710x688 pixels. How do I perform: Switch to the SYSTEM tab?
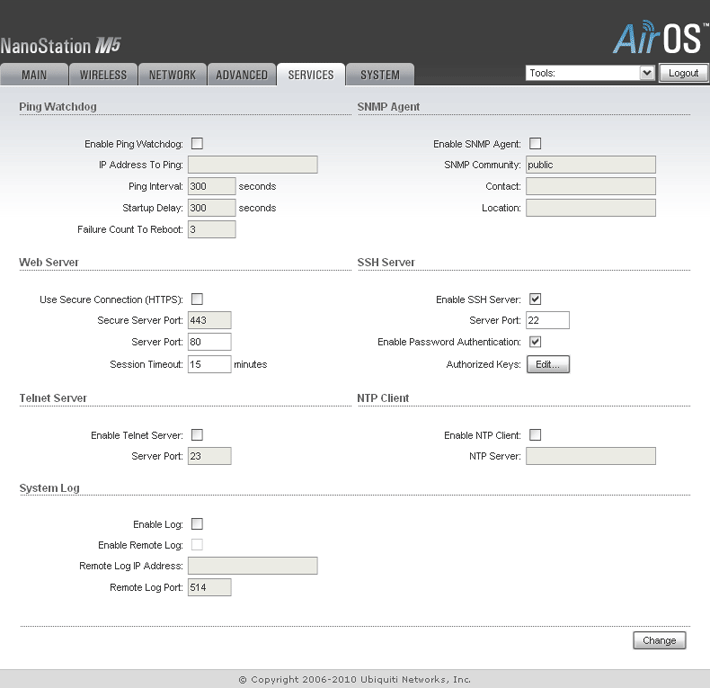(380, 74)
